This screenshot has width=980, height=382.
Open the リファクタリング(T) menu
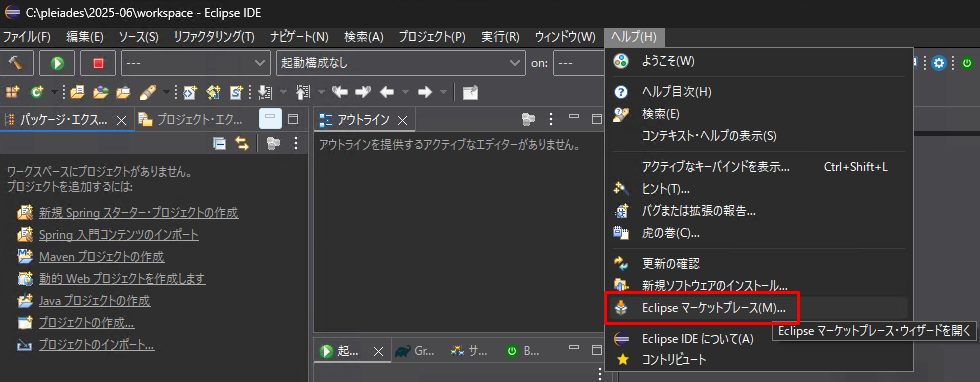pos(214,37)
